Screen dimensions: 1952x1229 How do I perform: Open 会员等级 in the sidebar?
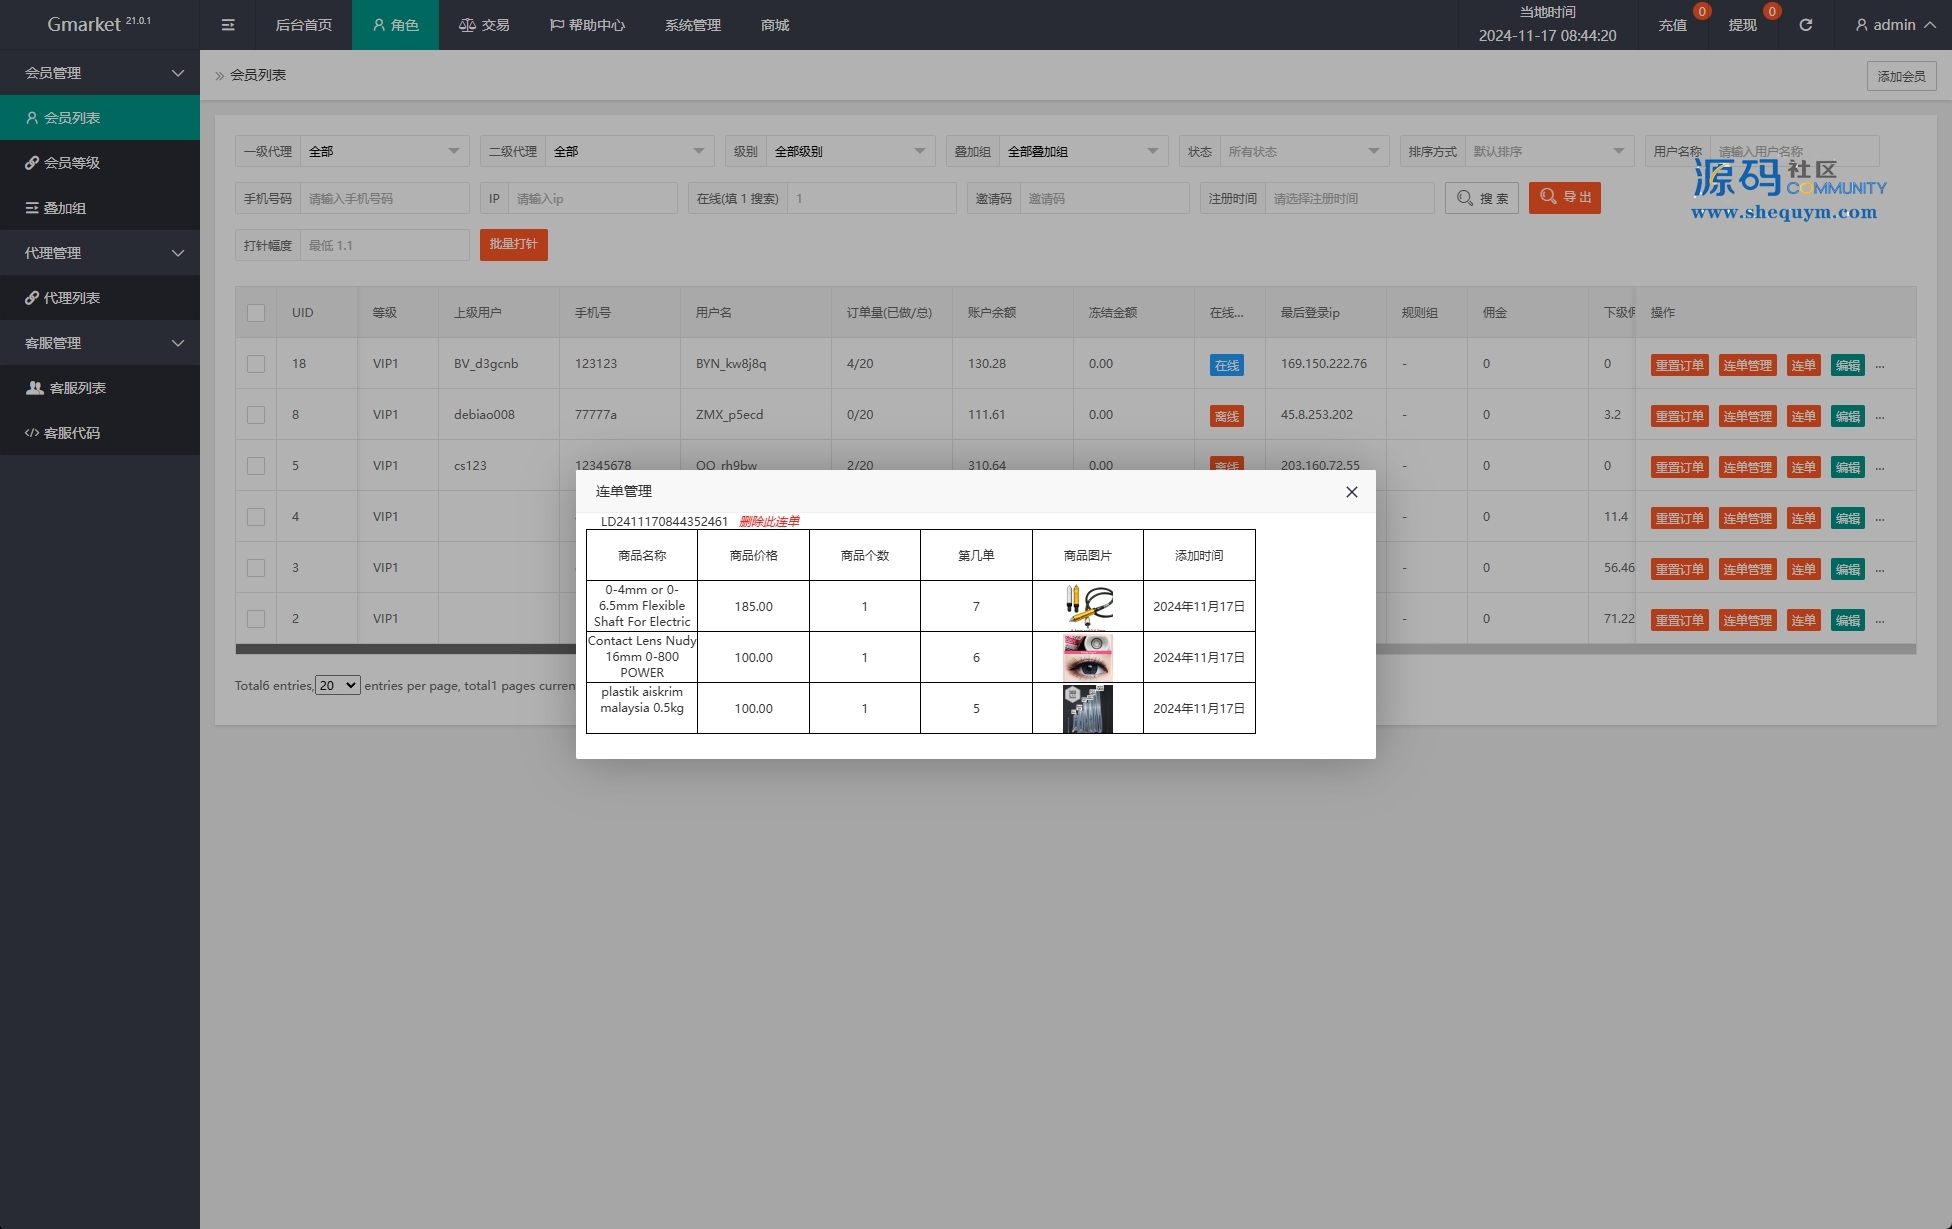tap(71, 163)
